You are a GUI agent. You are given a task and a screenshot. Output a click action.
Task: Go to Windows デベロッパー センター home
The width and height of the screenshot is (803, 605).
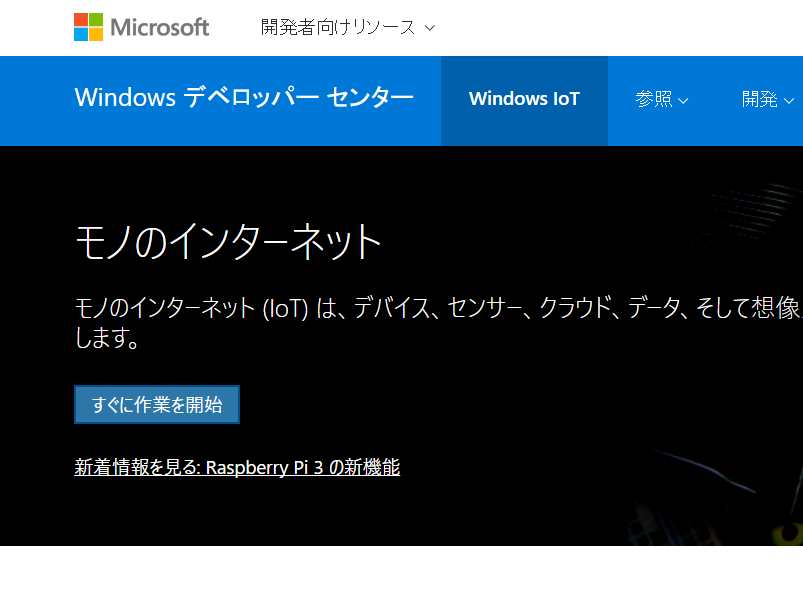(244, 97)
